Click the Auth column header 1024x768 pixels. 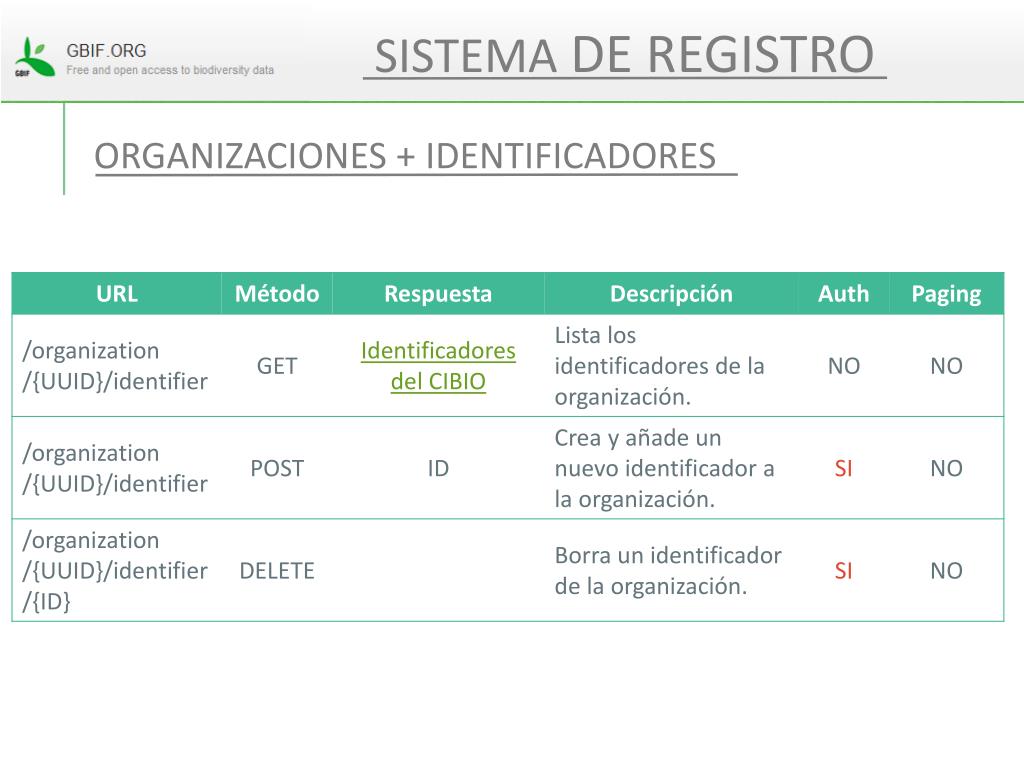[x=844, y=294]
